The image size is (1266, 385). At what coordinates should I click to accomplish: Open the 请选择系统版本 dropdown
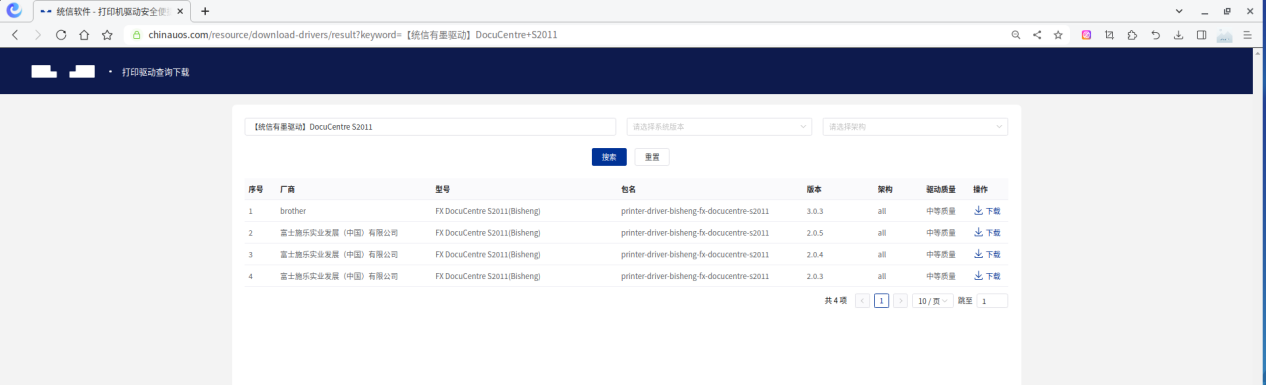click(719, 127)
